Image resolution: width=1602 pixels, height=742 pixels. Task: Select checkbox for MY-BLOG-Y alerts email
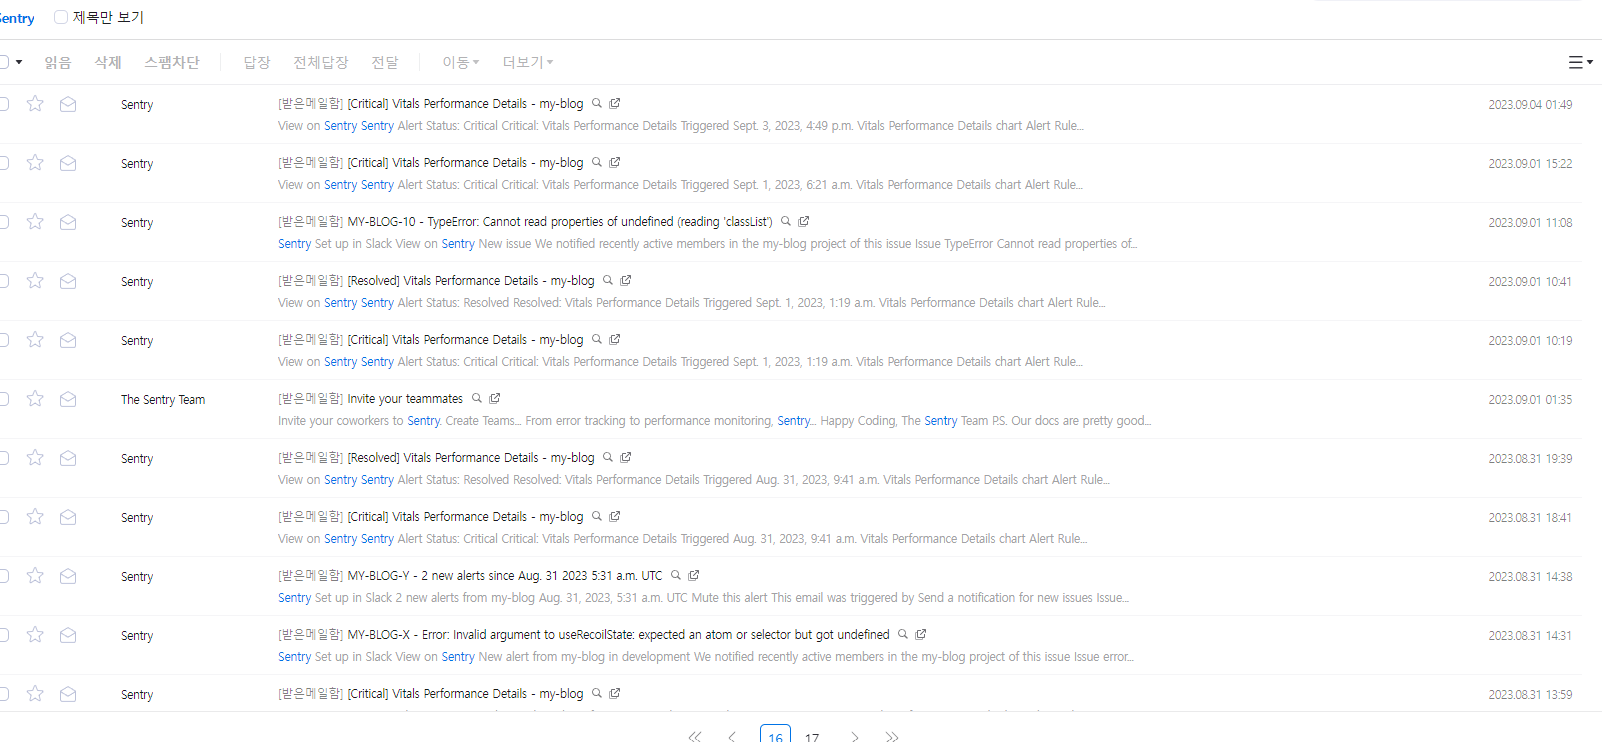point(4,576)
